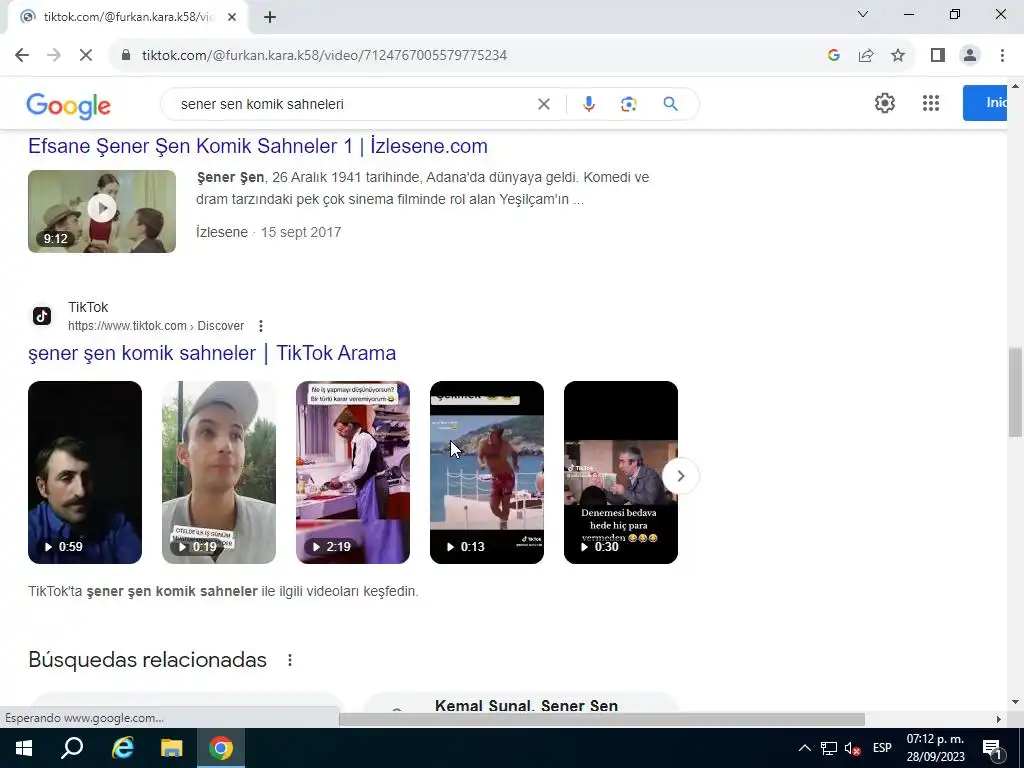The width and height of the screenshot is (1024, 768).
Task: Open the muted volume tray icon
Action: tap(852, 748)
